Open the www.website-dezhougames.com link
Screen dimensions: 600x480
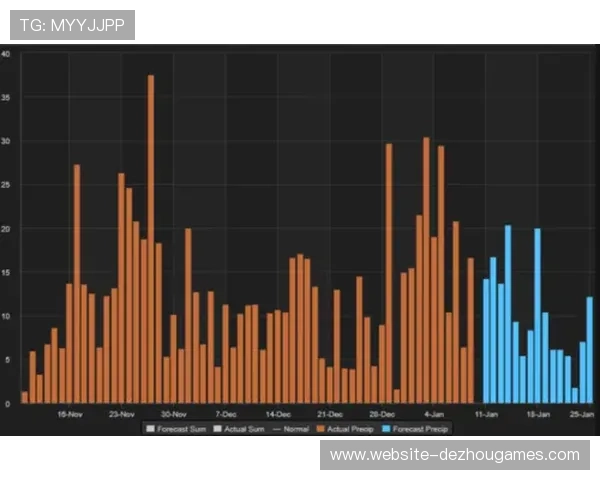(455, 455)
